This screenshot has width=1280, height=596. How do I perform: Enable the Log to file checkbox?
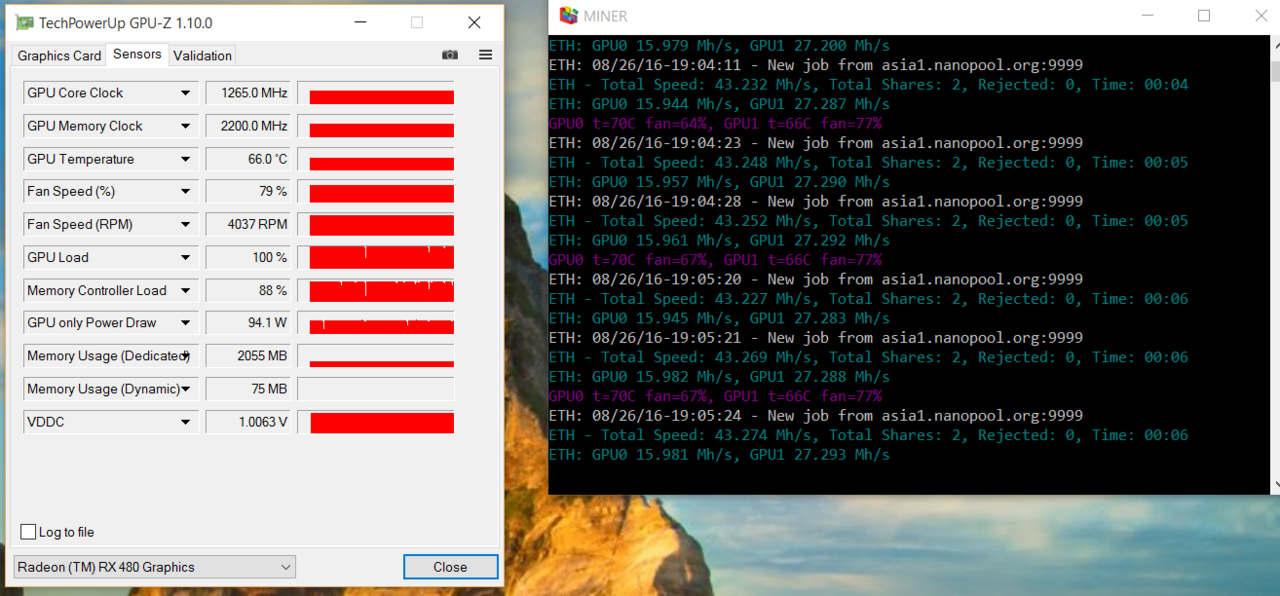click(x=28, y=532)
